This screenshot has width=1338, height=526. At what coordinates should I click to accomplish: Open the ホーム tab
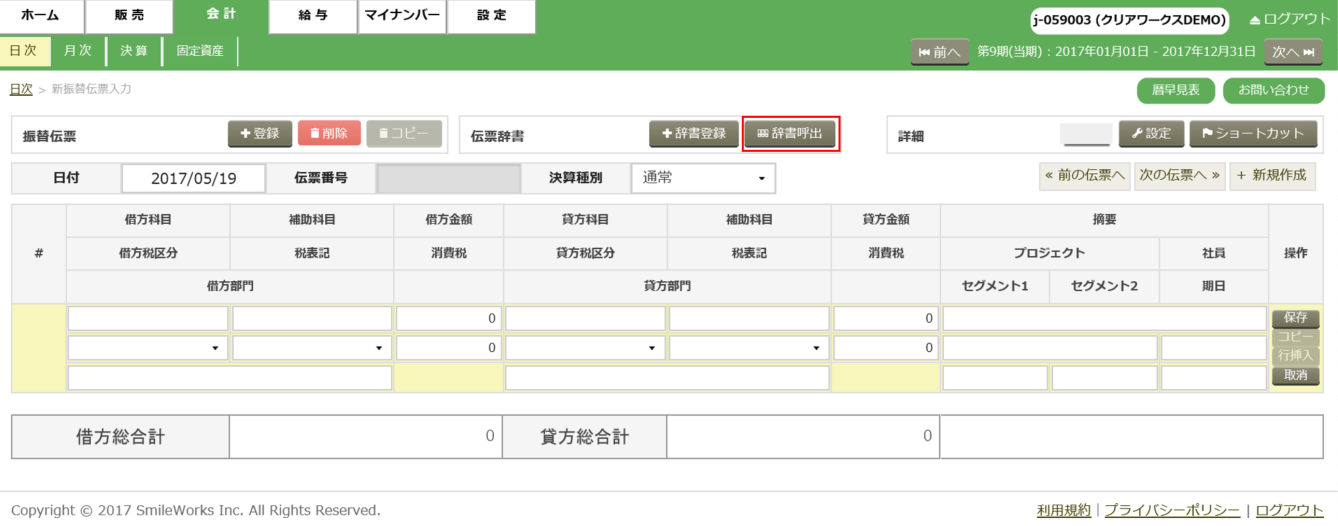tap(41, 16)
